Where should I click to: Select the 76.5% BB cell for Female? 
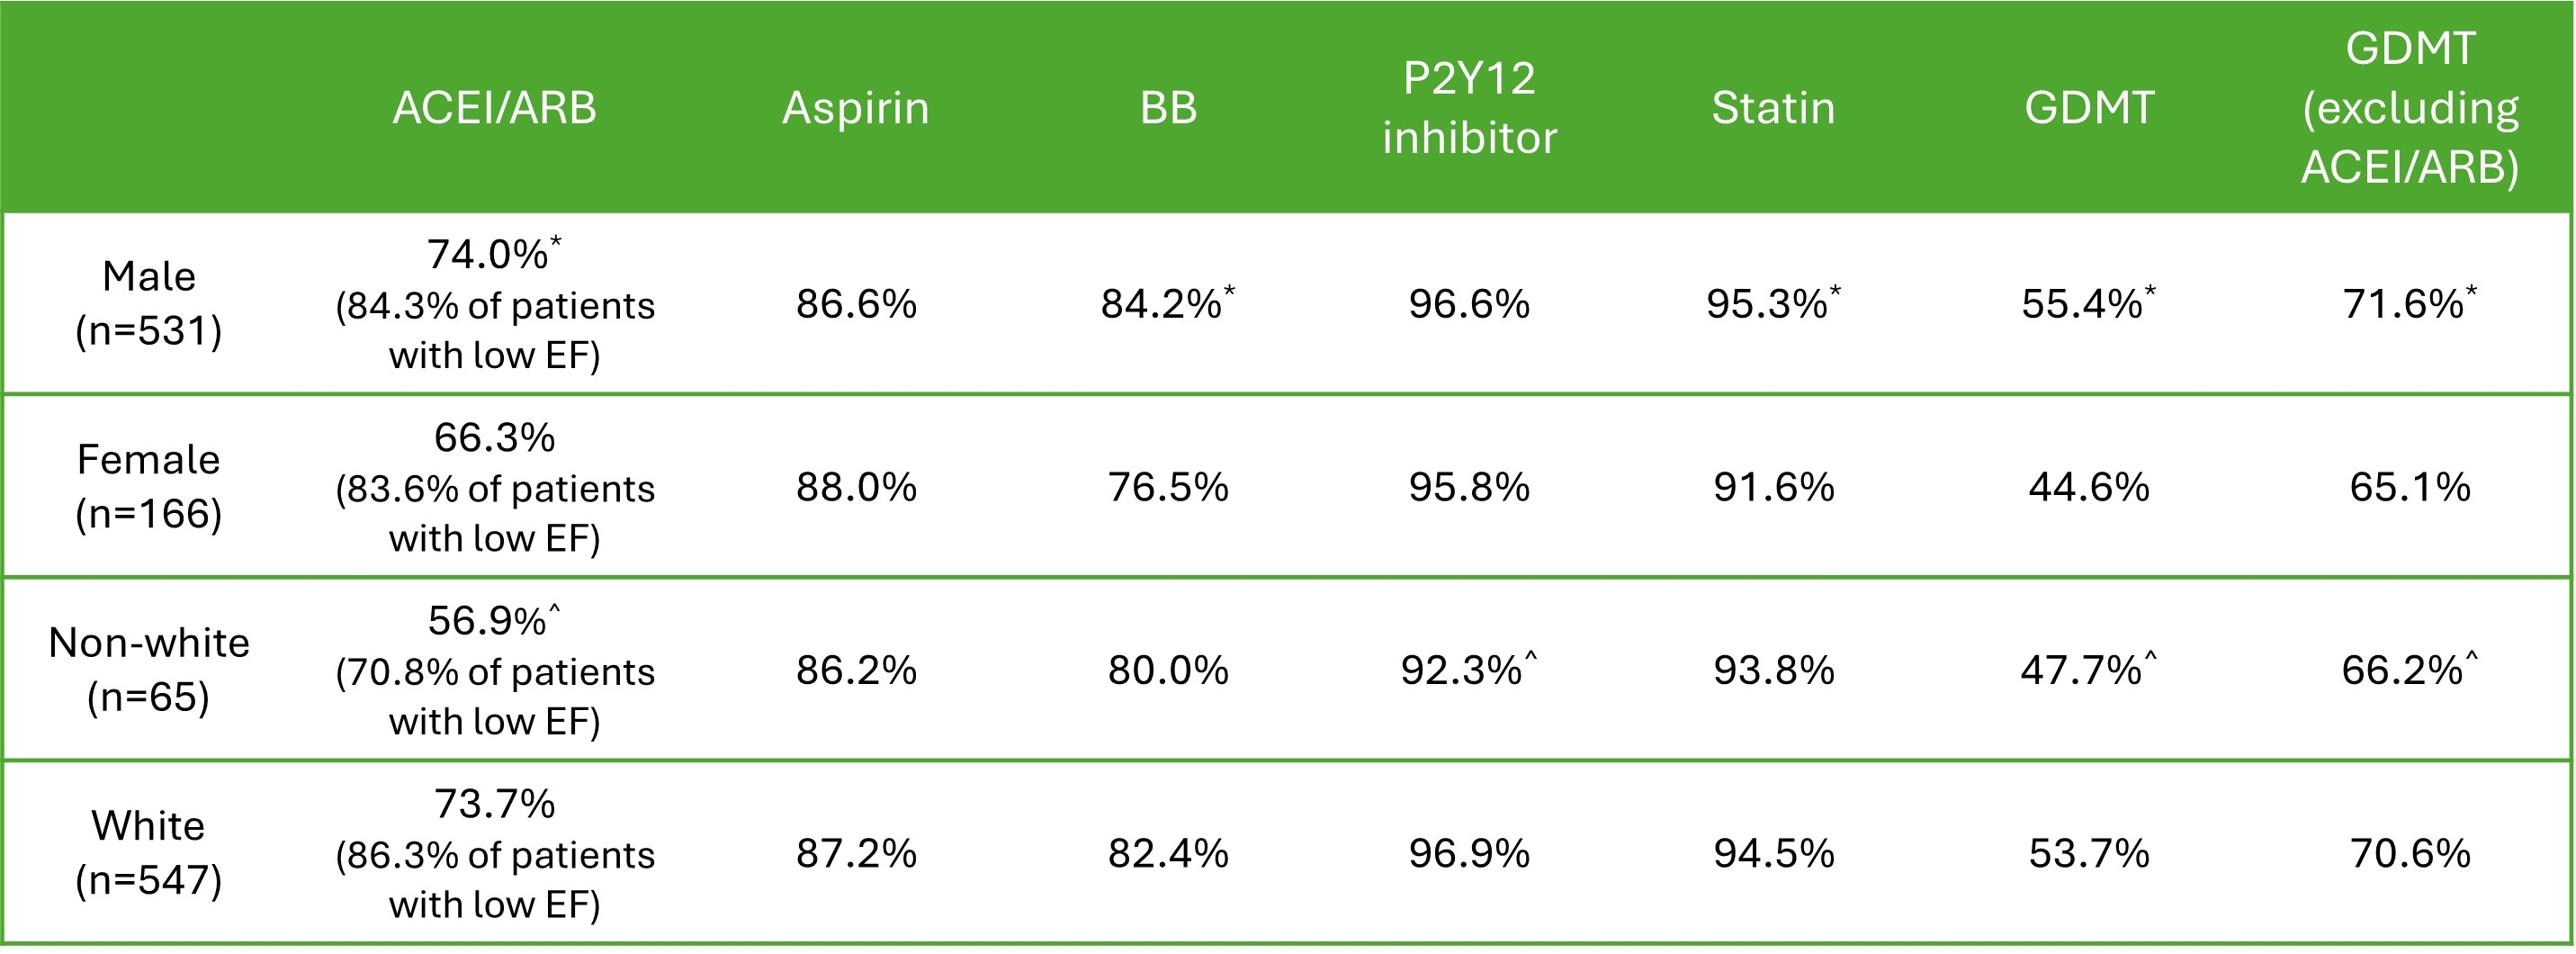[x=1168, y=487]
